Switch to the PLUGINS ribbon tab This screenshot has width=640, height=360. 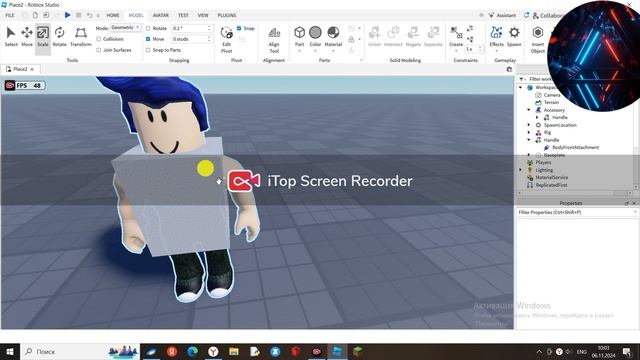(227, 15)
